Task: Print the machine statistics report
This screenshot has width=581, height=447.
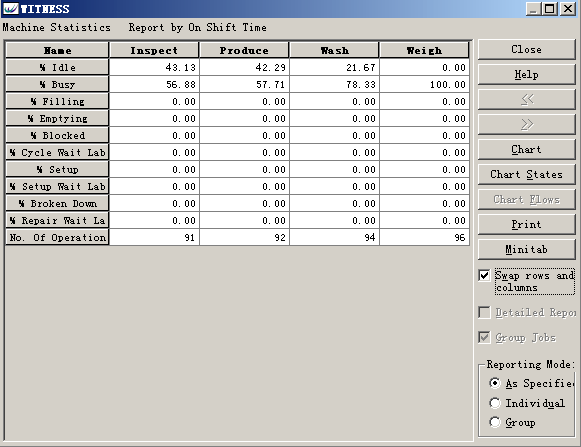Action: [x=527, y=224]
